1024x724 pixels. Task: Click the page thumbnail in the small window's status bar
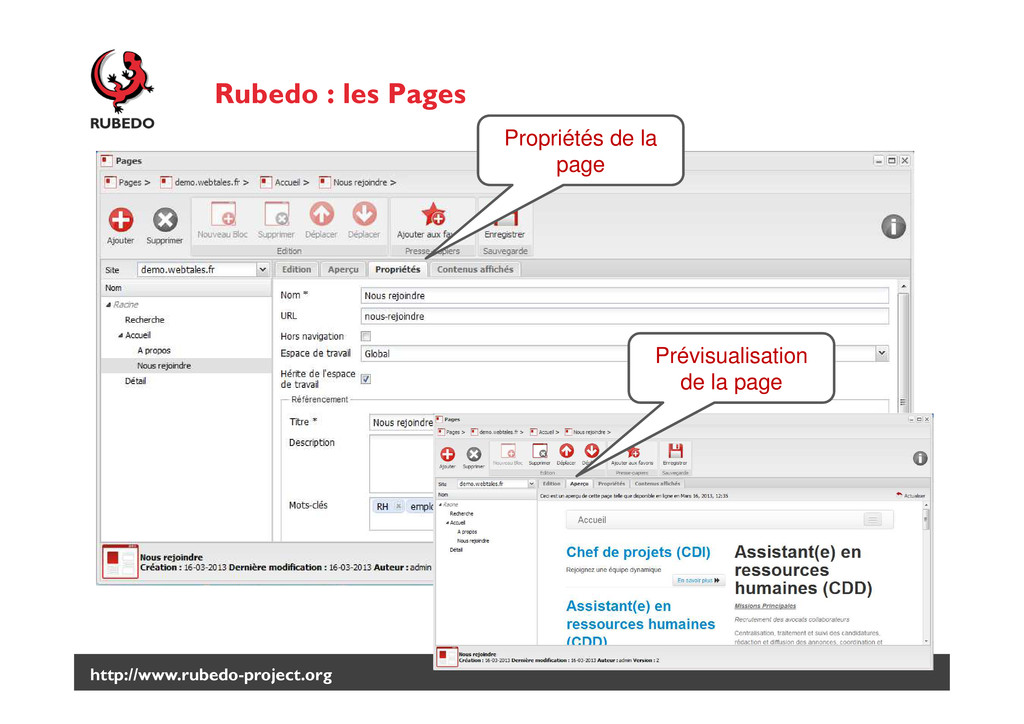coord(447,657)
